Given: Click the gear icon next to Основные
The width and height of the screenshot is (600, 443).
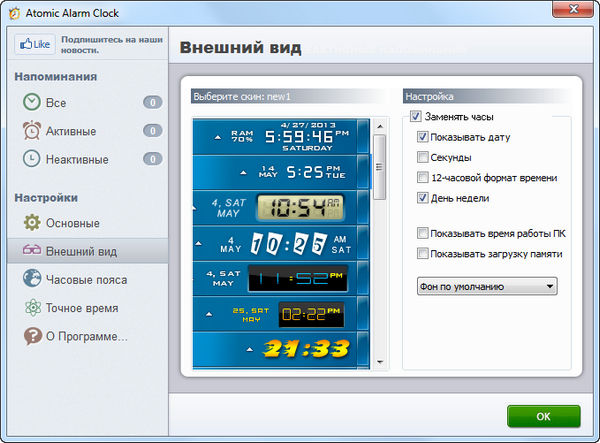Looking at the screenshot, I should click(32, 222).
